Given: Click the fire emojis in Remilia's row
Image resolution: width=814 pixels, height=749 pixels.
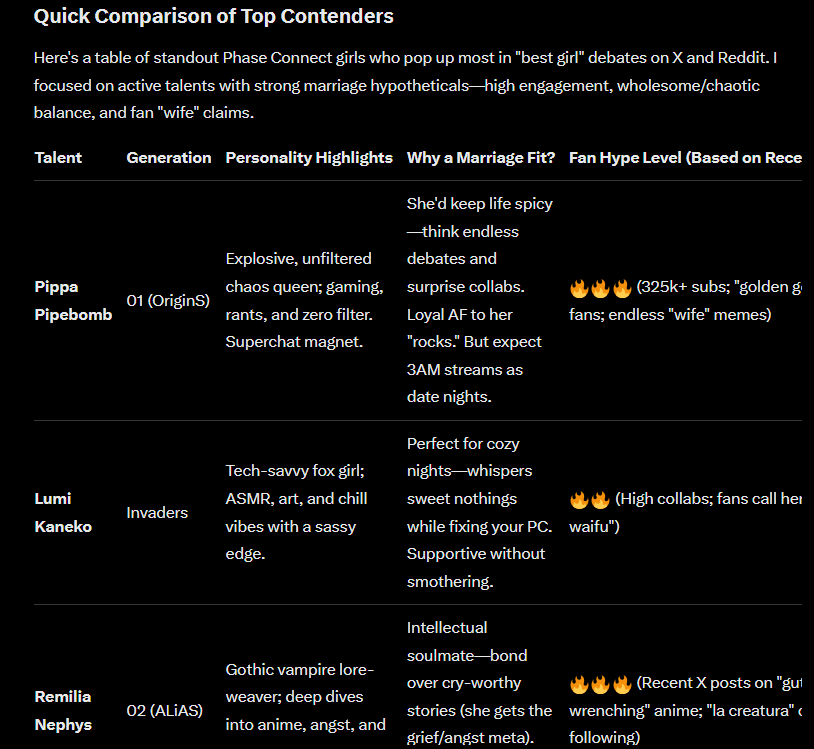Looking at the screenshot, I should pyautogui.click(x=600, y=684).
